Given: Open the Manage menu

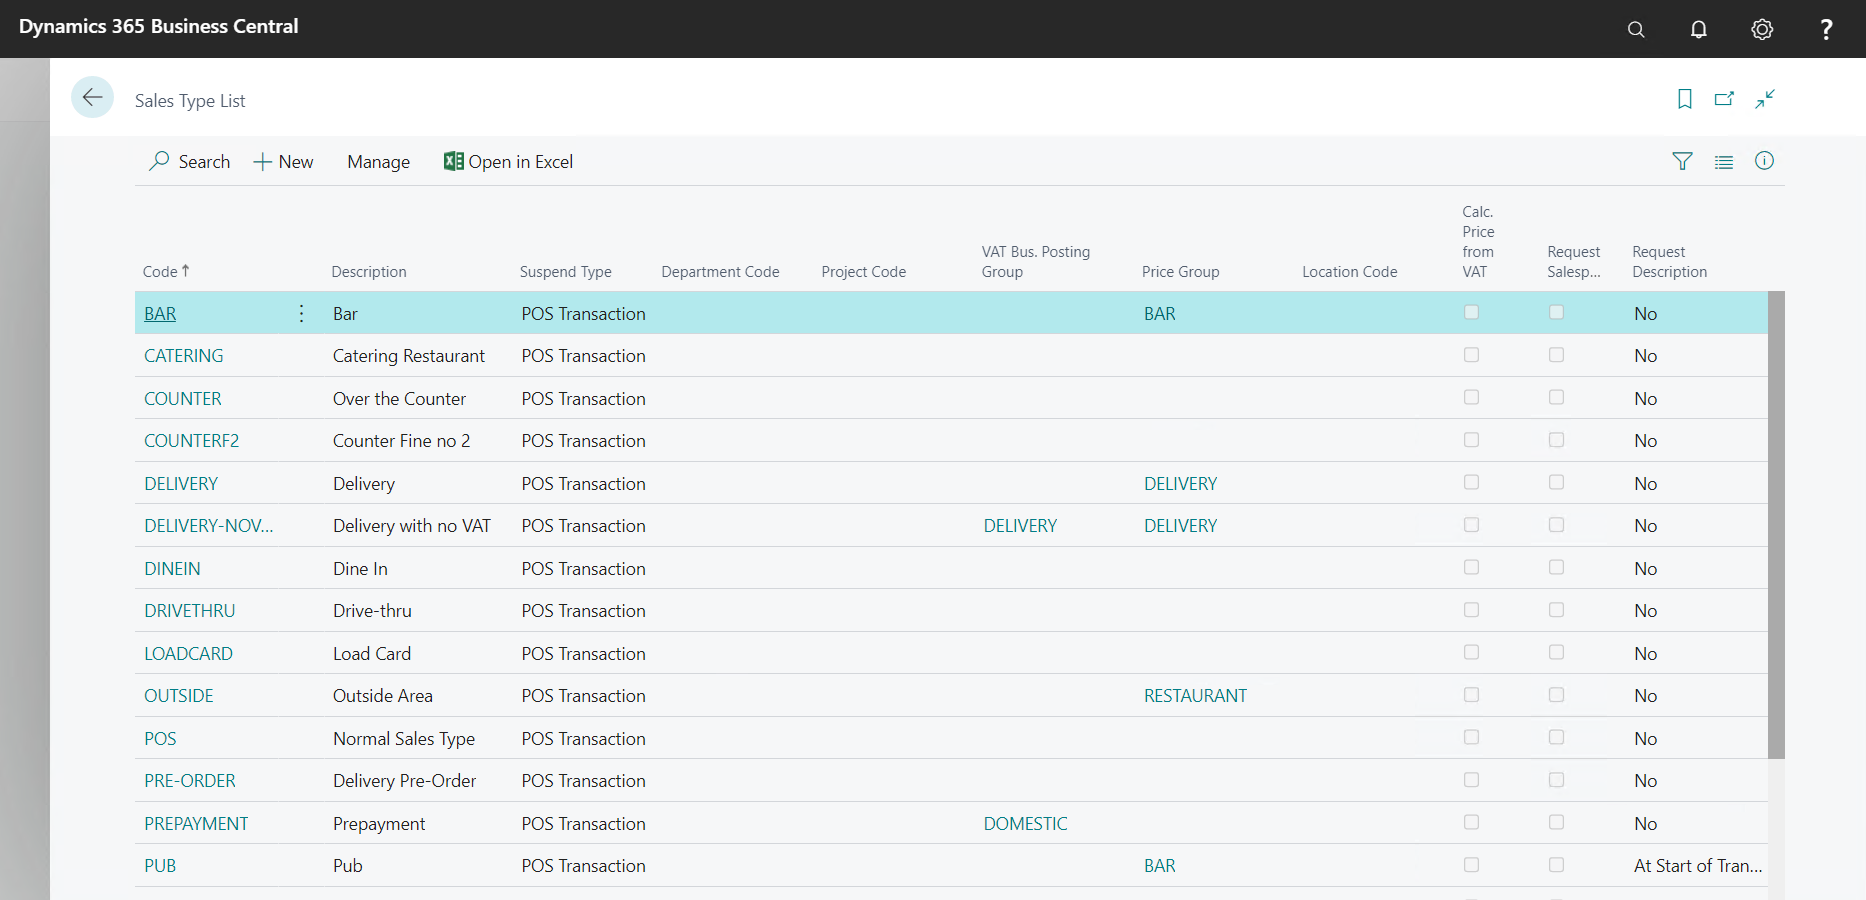Looking at the screenshot, I should click(378, 162).
